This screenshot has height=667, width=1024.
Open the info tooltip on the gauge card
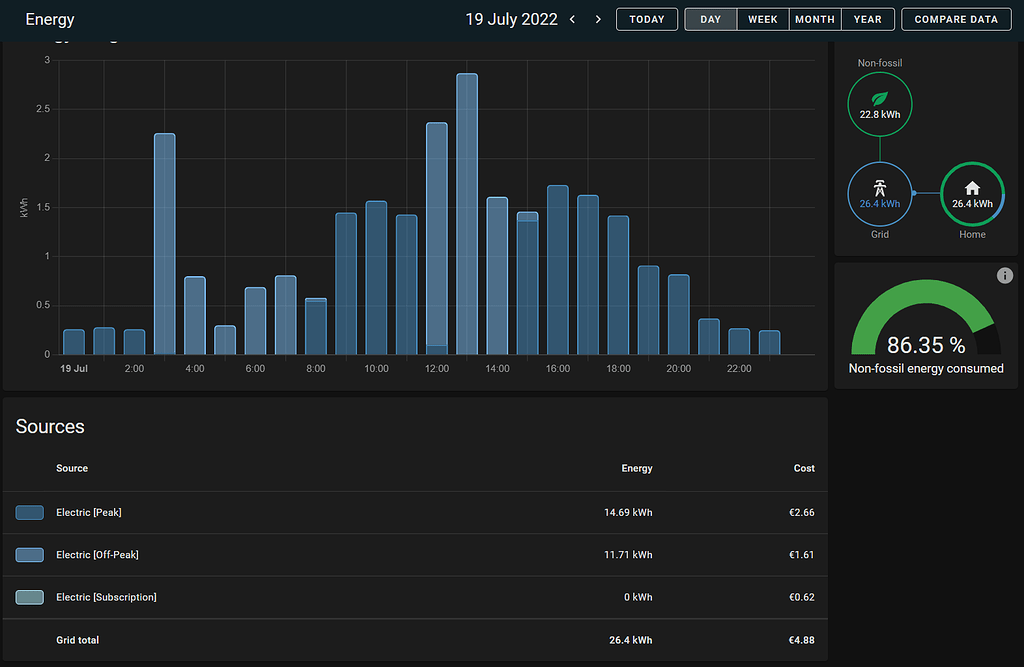coord(1005,275)
